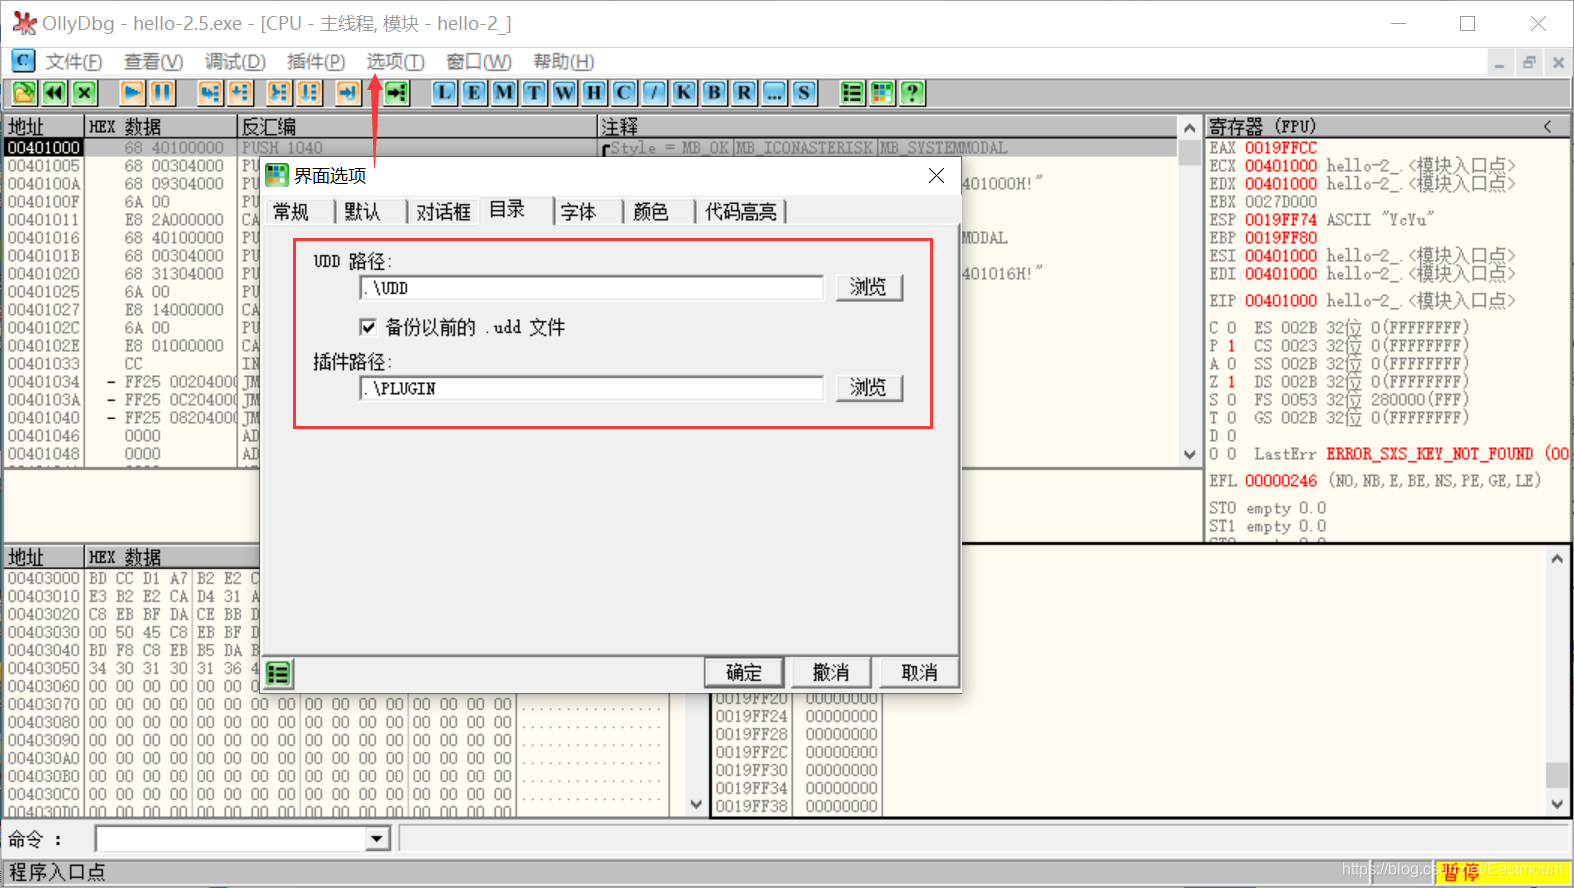Click the 插件路径 input field
This screenshot has height=888, width=1574.
coord(591,388)
